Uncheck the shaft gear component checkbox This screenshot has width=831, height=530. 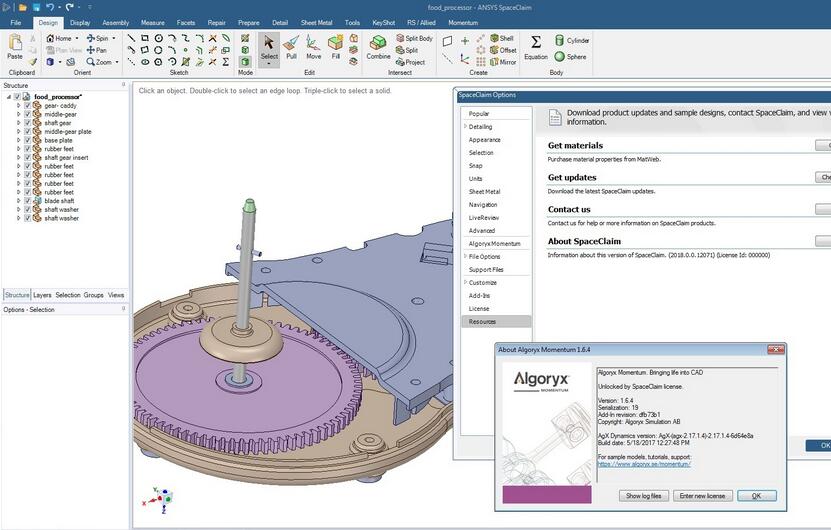(28, 122)
